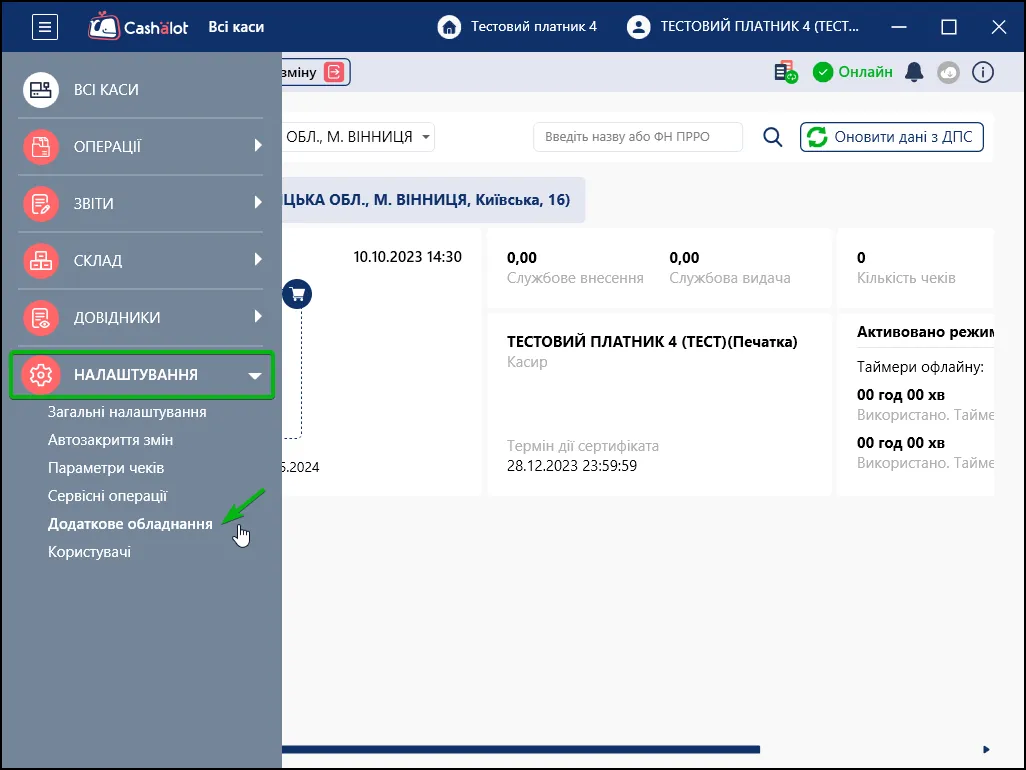Click the search field for ПРРО name
Viewport: 1026px width, 770px height.
point(638,137)
